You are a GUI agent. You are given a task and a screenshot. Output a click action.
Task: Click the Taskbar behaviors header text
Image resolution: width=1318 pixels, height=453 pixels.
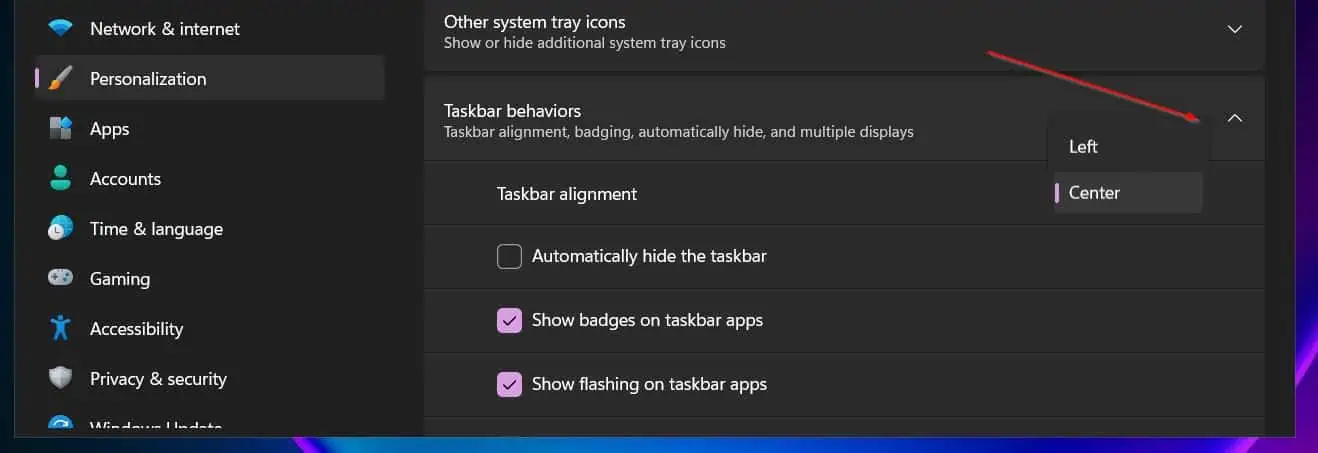pos(512,111)
